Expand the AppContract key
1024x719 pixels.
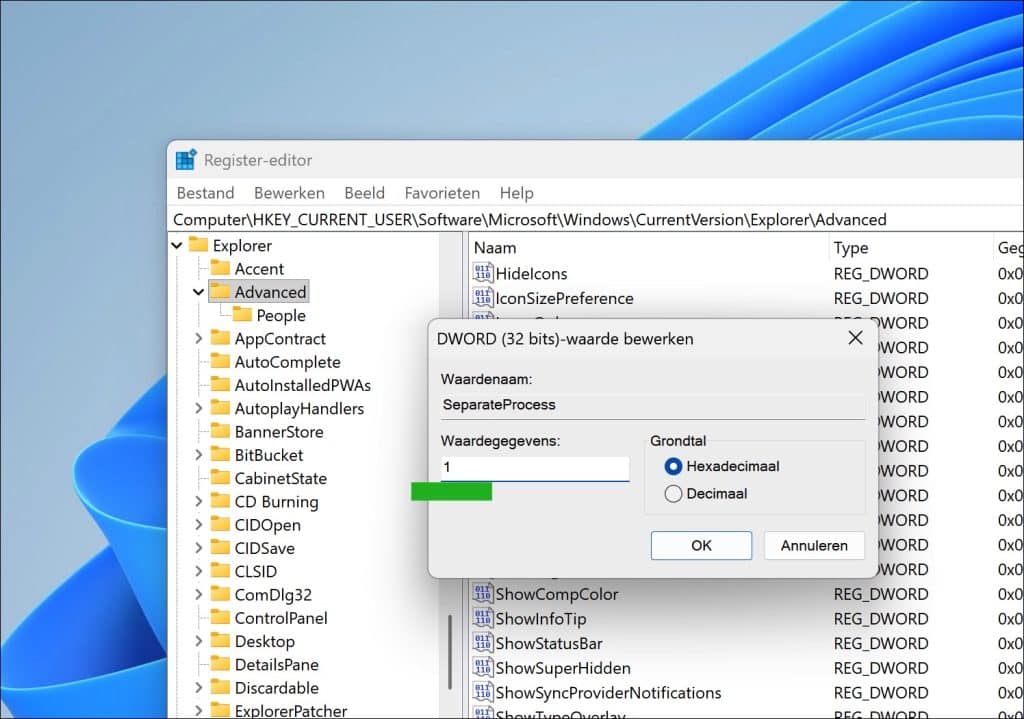click(x=199, y=338)
